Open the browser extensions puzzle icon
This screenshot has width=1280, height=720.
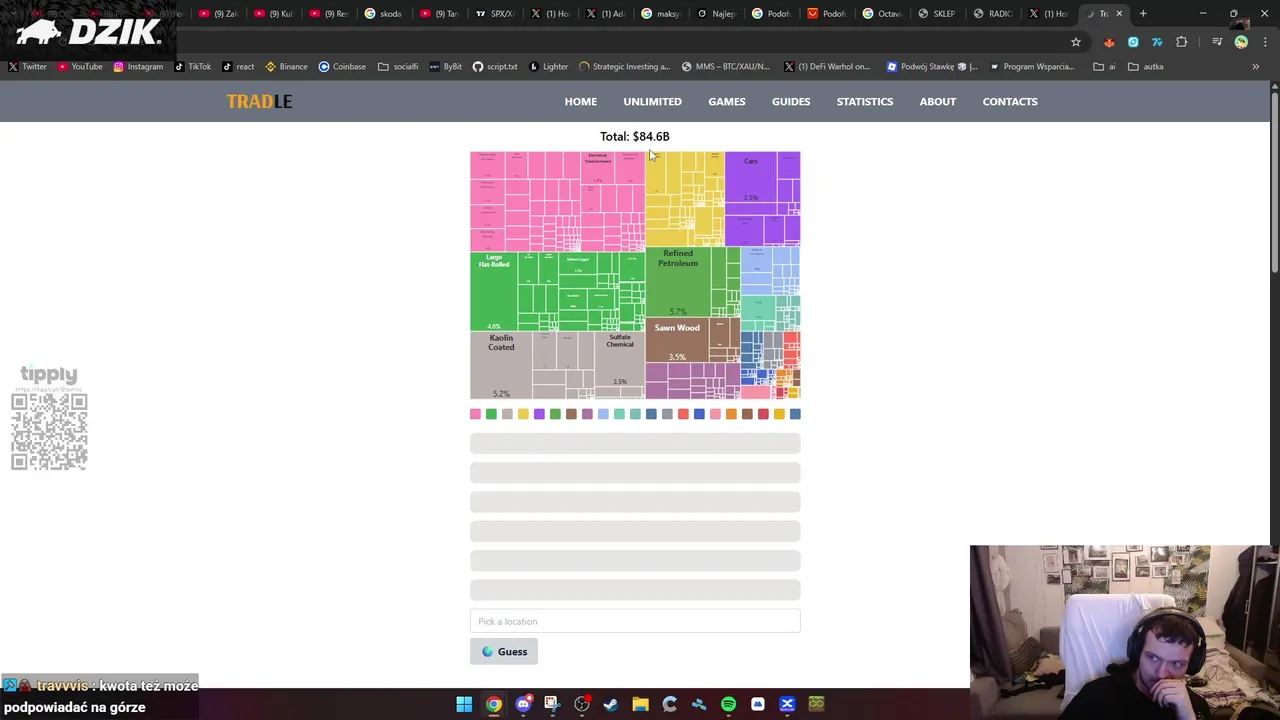coord(1182,42)
